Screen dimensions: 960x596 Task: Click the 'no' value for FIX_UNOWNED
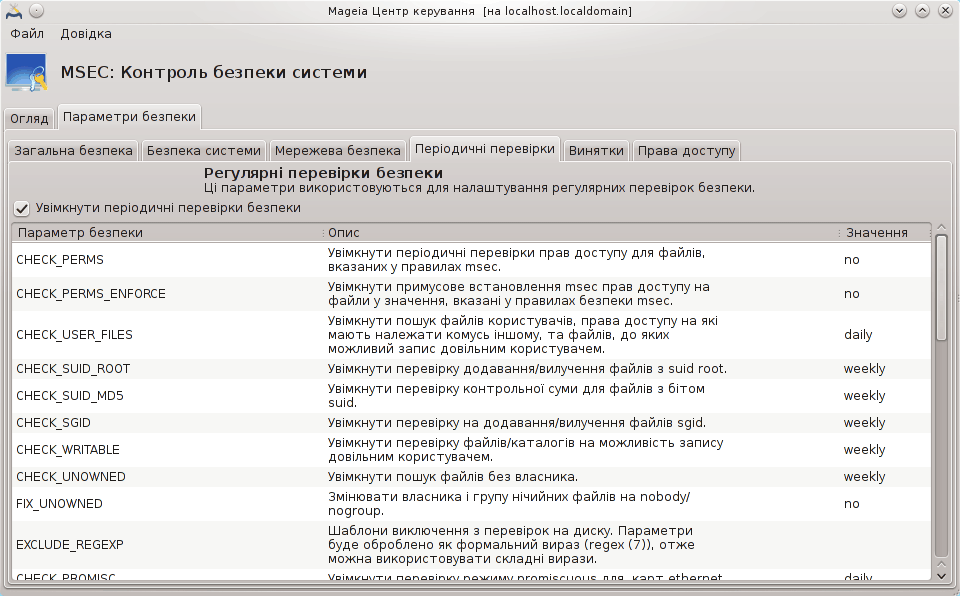pyautogui.click(x=852, y=504)
